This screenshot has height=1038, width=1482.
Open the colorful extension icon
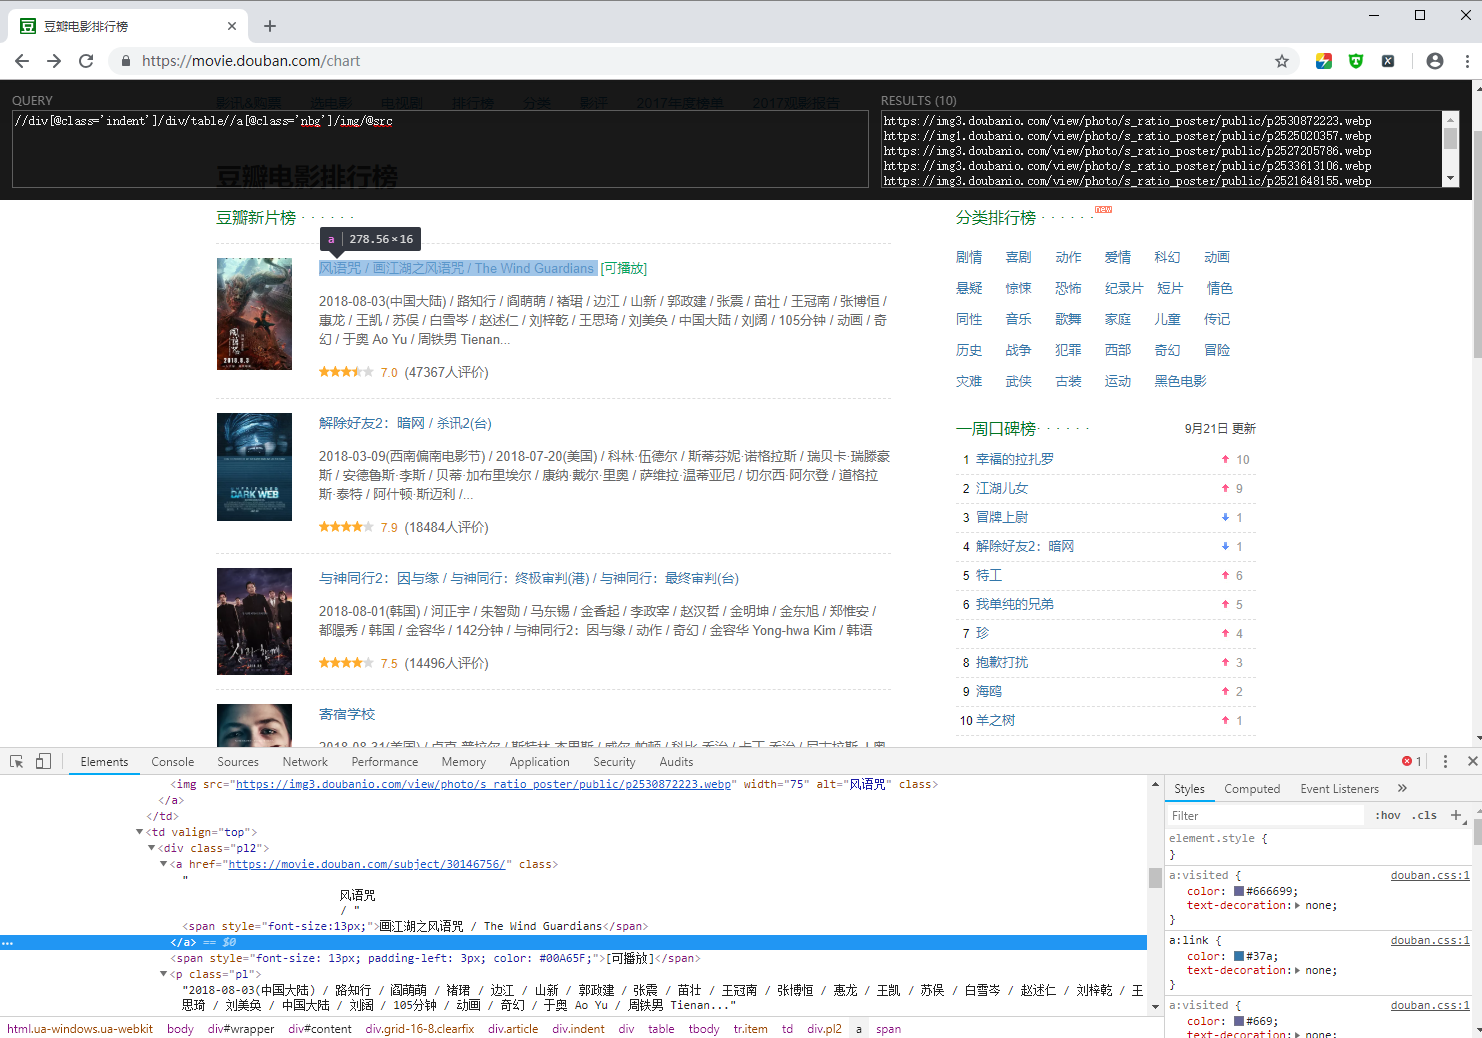tap(1324, 61)
